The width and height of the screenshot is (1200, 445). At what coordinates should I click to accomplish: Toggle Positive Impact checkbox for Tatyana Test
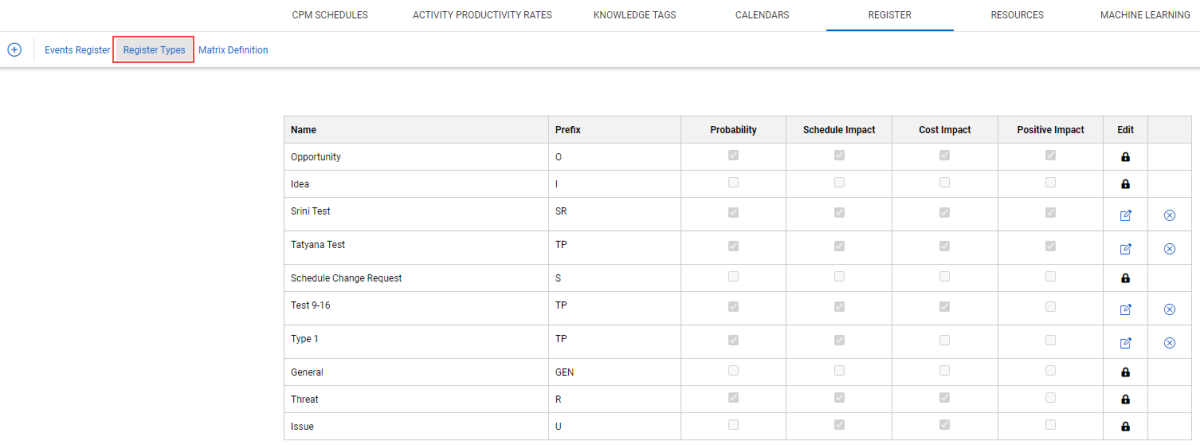tap(1050, 247)
